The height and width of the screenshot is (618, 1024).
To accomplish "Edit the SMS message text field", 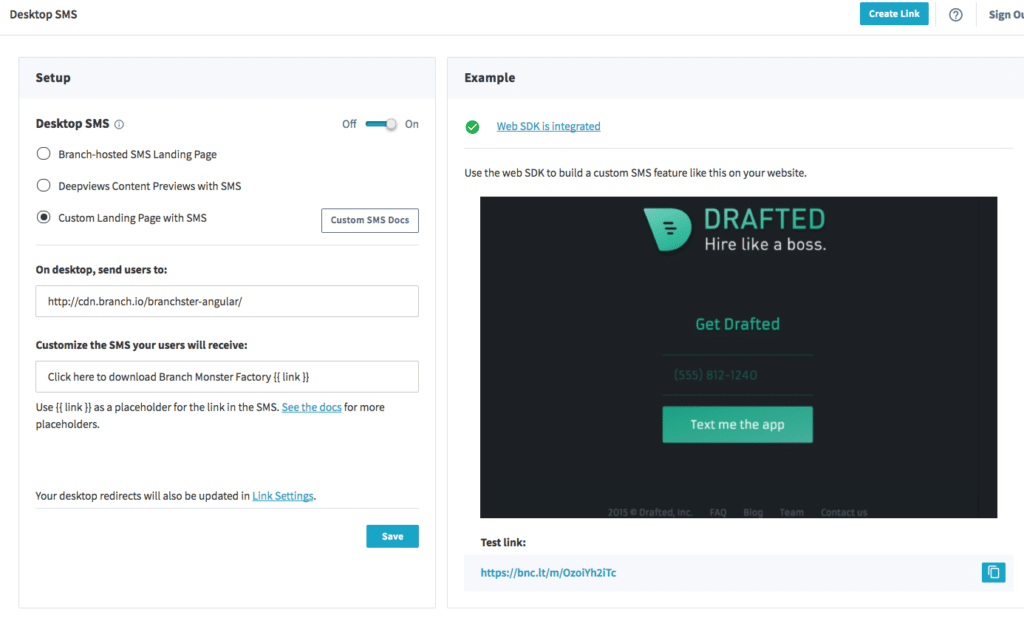I will point(227,377).
